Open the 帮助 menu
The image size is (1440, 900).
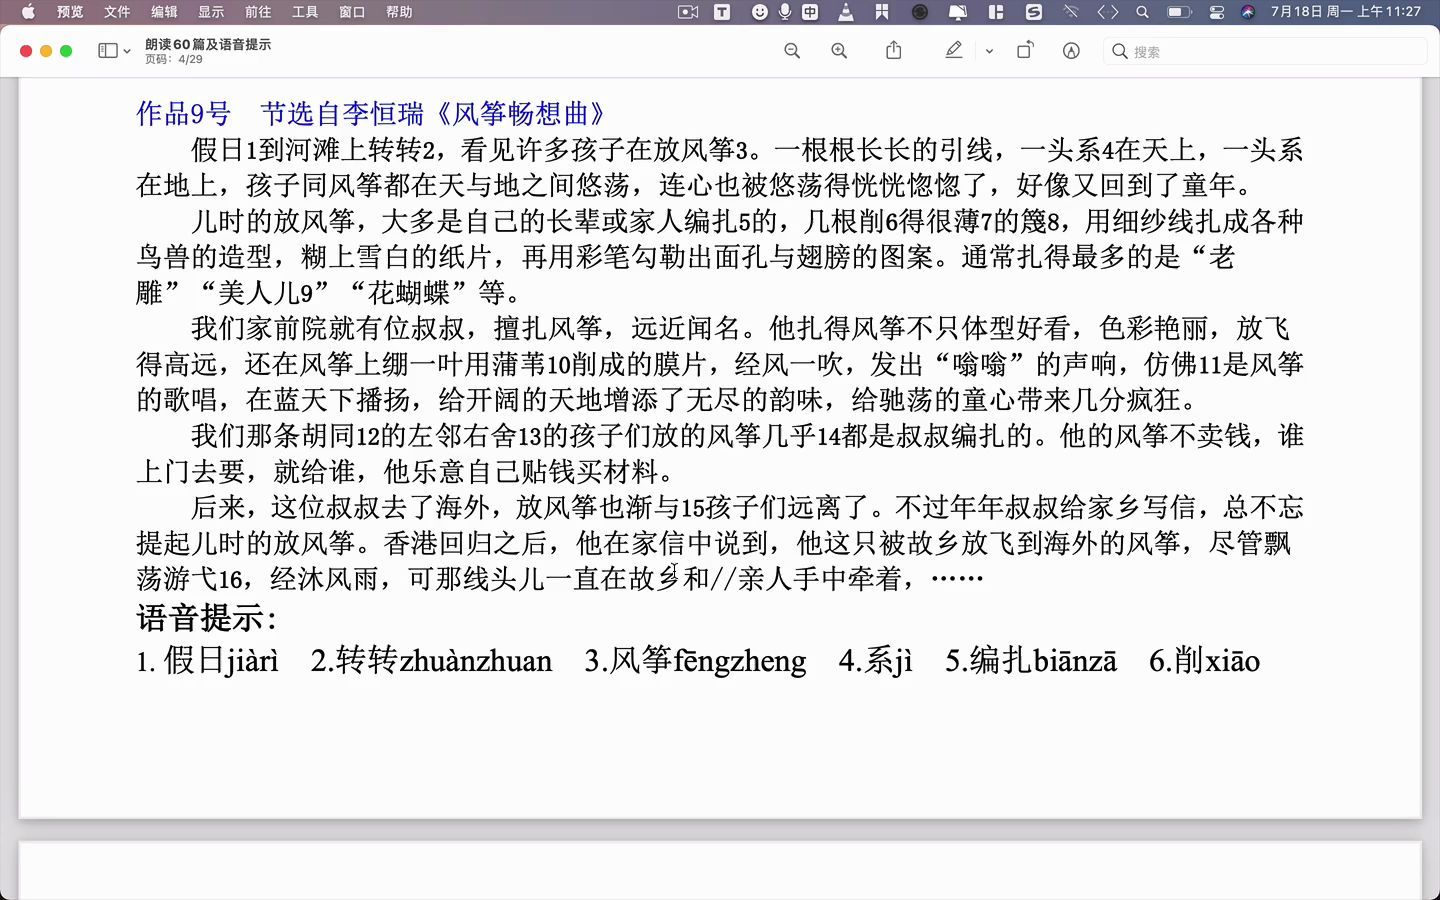[x=399, y=12]
